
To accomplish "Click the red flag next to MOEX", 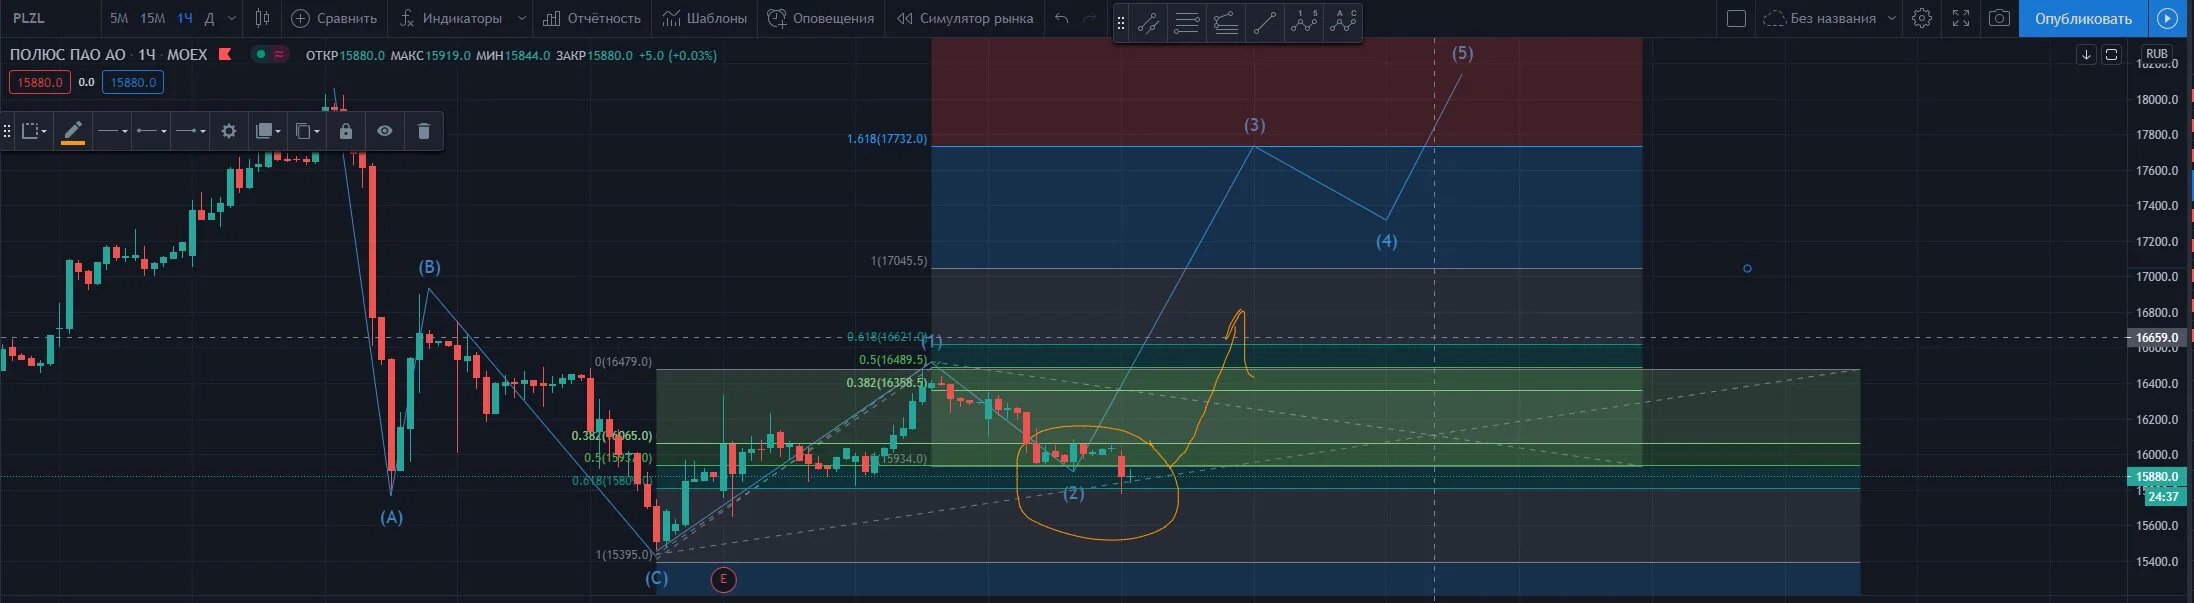I will point(225,54).
